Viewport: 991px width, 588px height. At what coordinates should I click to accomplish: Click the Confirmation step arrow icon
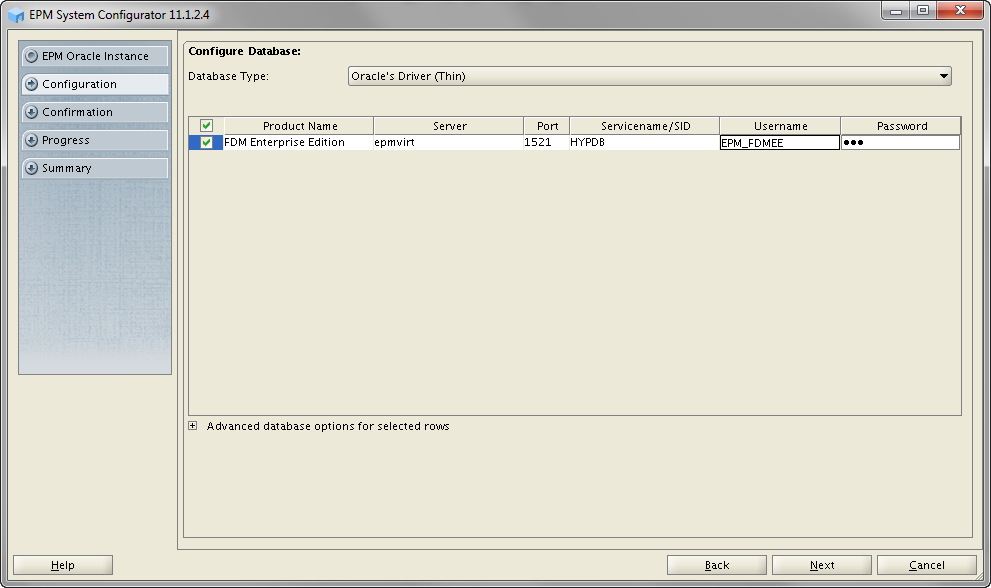coord(31,112)
